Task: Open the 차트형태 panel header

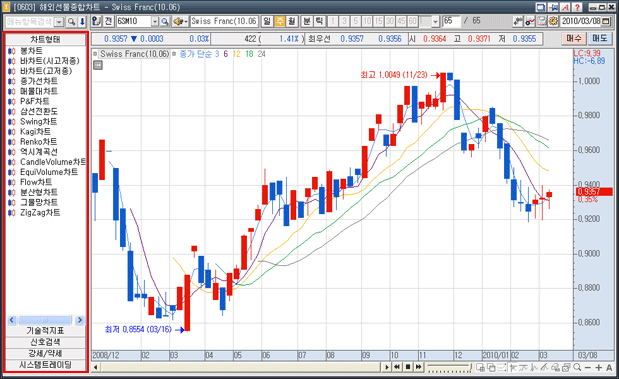Action: point(45,39)
